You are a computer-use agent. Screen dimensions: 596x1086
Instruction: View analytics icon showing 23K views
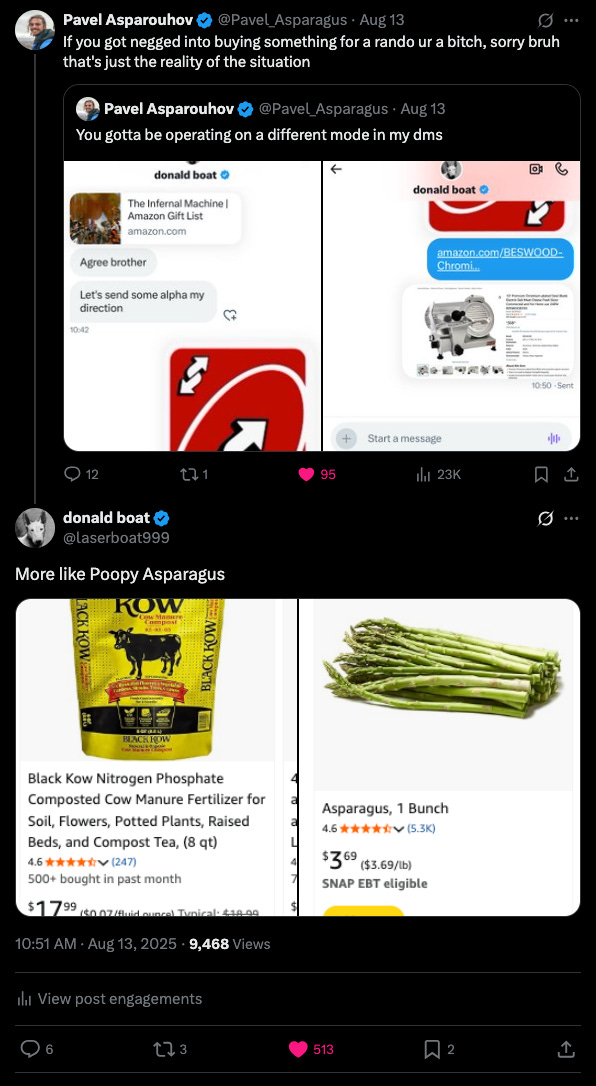[423, 474]
